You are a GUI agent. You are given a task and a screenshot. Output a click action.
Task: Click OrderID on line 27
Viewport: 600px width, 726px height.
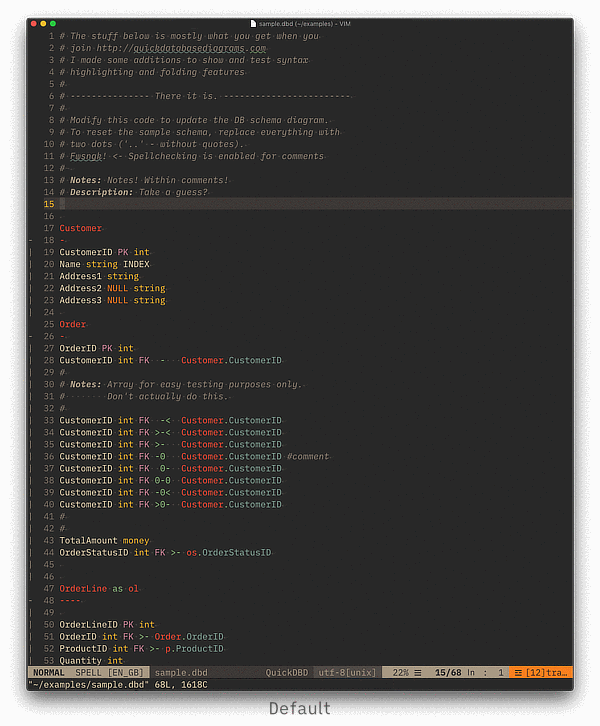click(x=78, y=349)
